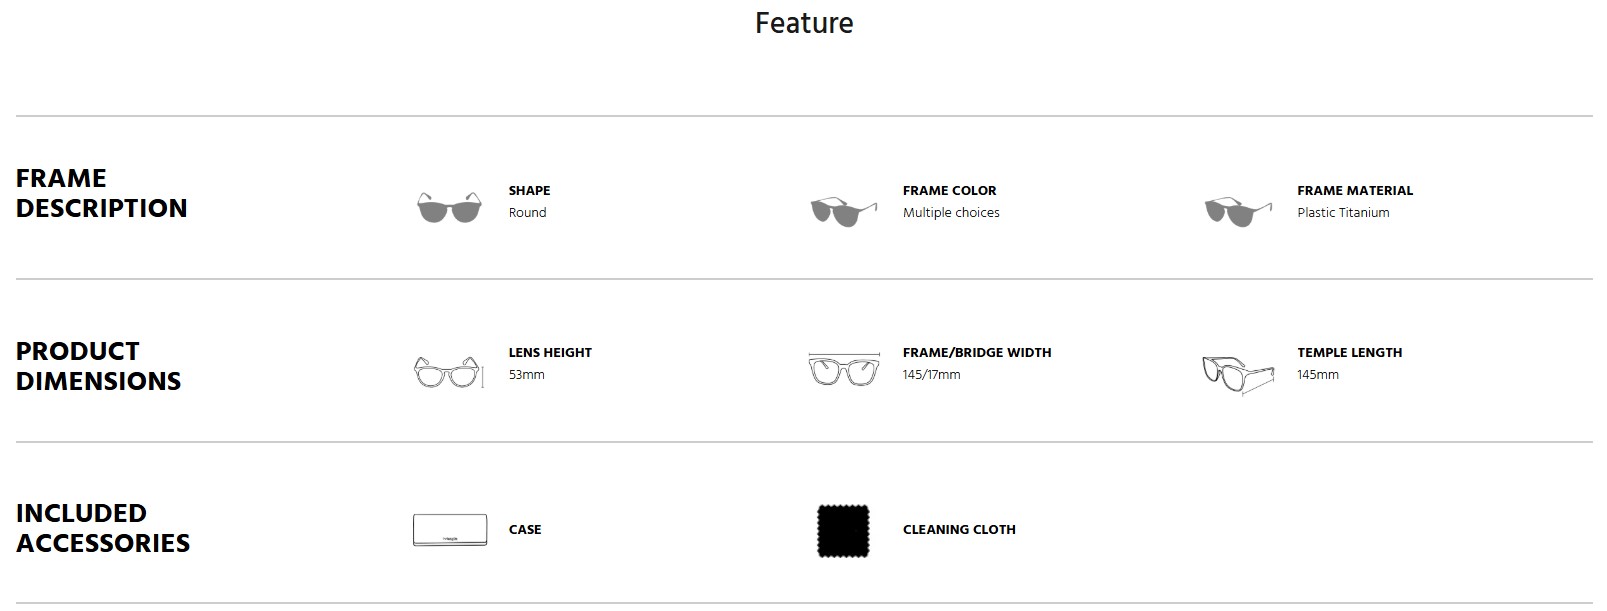Click the 'Plastic Titanium' material text
This screenshot has width=1607, height=611.
click(1343, 212)
